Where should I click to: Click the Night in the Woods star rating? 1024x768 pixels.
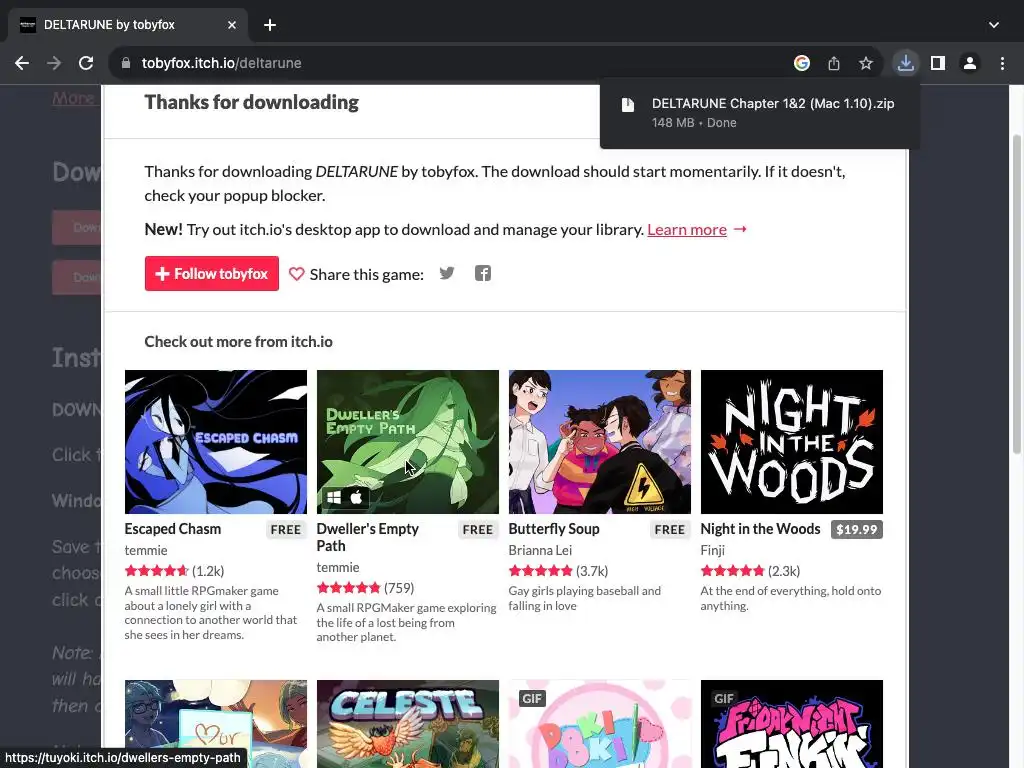click(x=733, y=571)
